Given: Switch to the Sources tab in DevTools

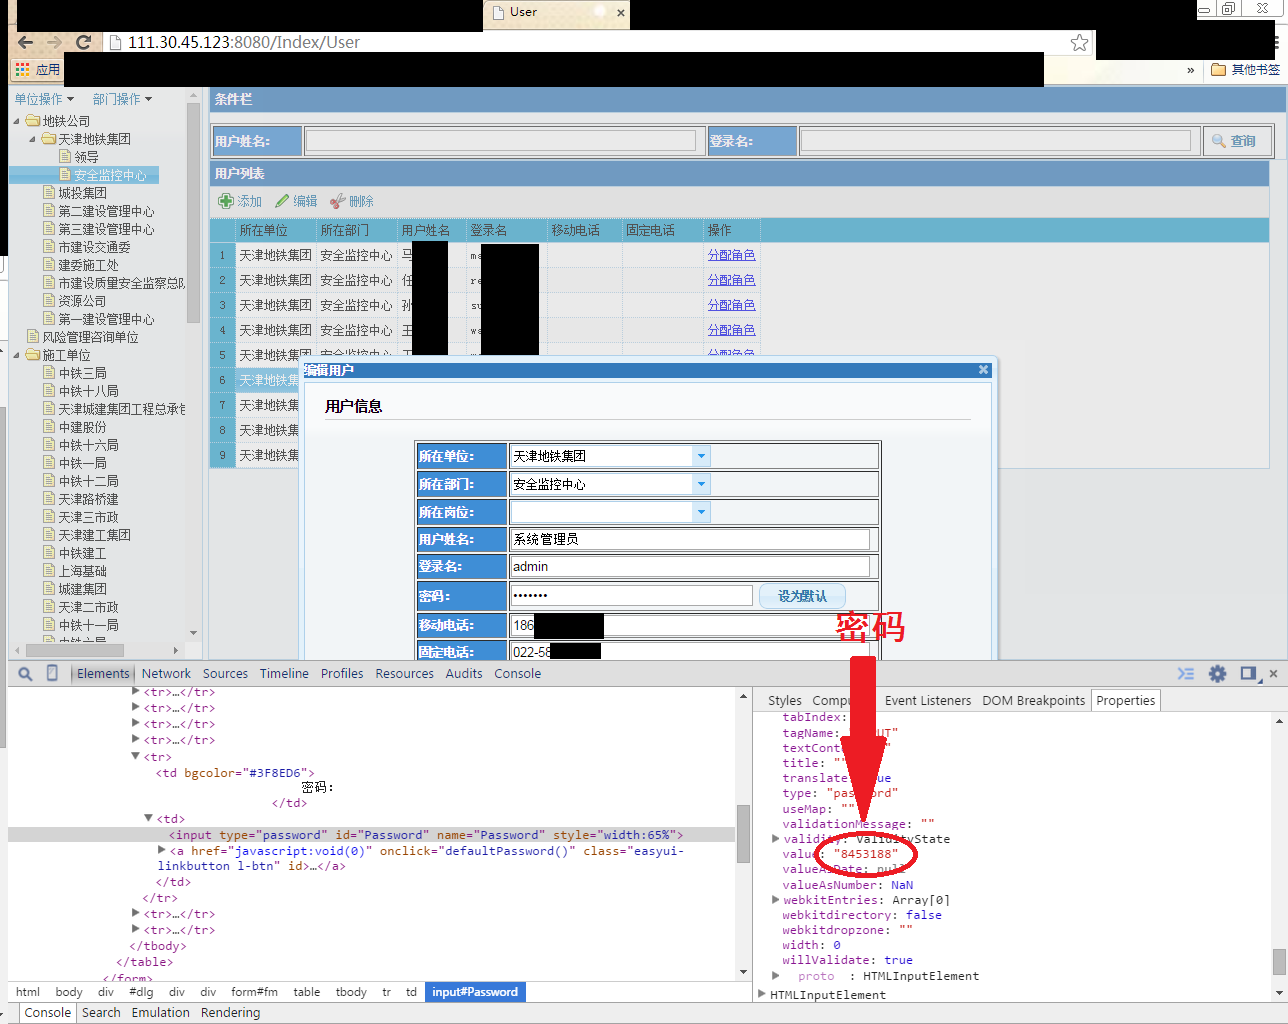Looking at the screenshot, I should 225,674.
